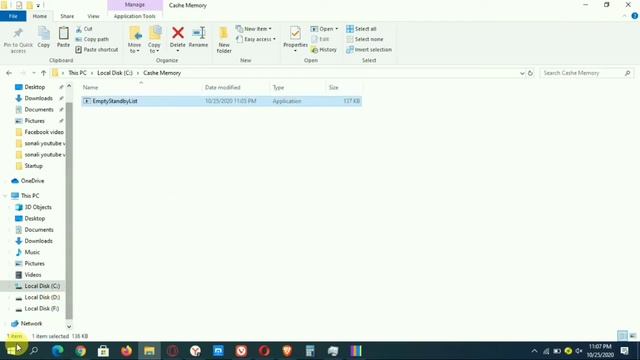Viewport: 640px width, 360px height.
Task: Open Copy to dropdown
Action: (154, 40)
